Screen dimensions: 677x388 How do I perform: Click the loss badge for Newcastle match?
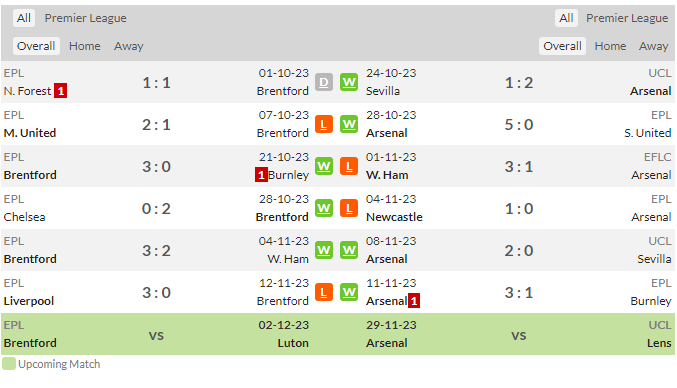[349, 208]
